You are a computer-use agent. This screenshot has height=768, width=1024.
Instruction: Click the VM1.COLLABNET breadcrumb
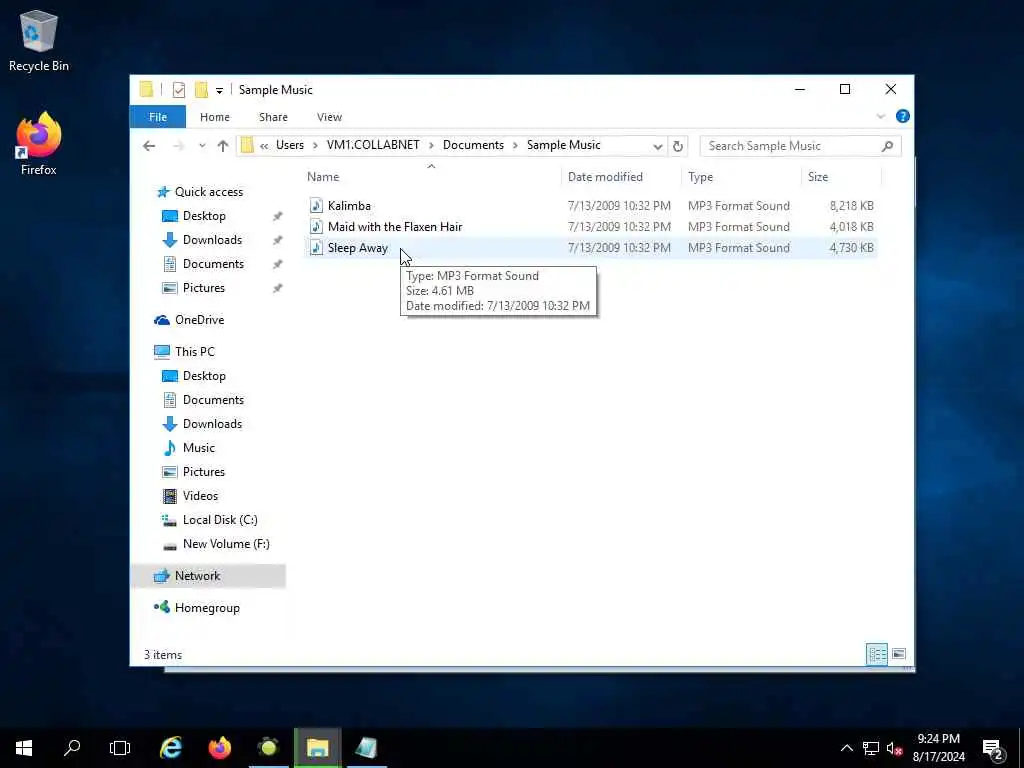[373, 145]
